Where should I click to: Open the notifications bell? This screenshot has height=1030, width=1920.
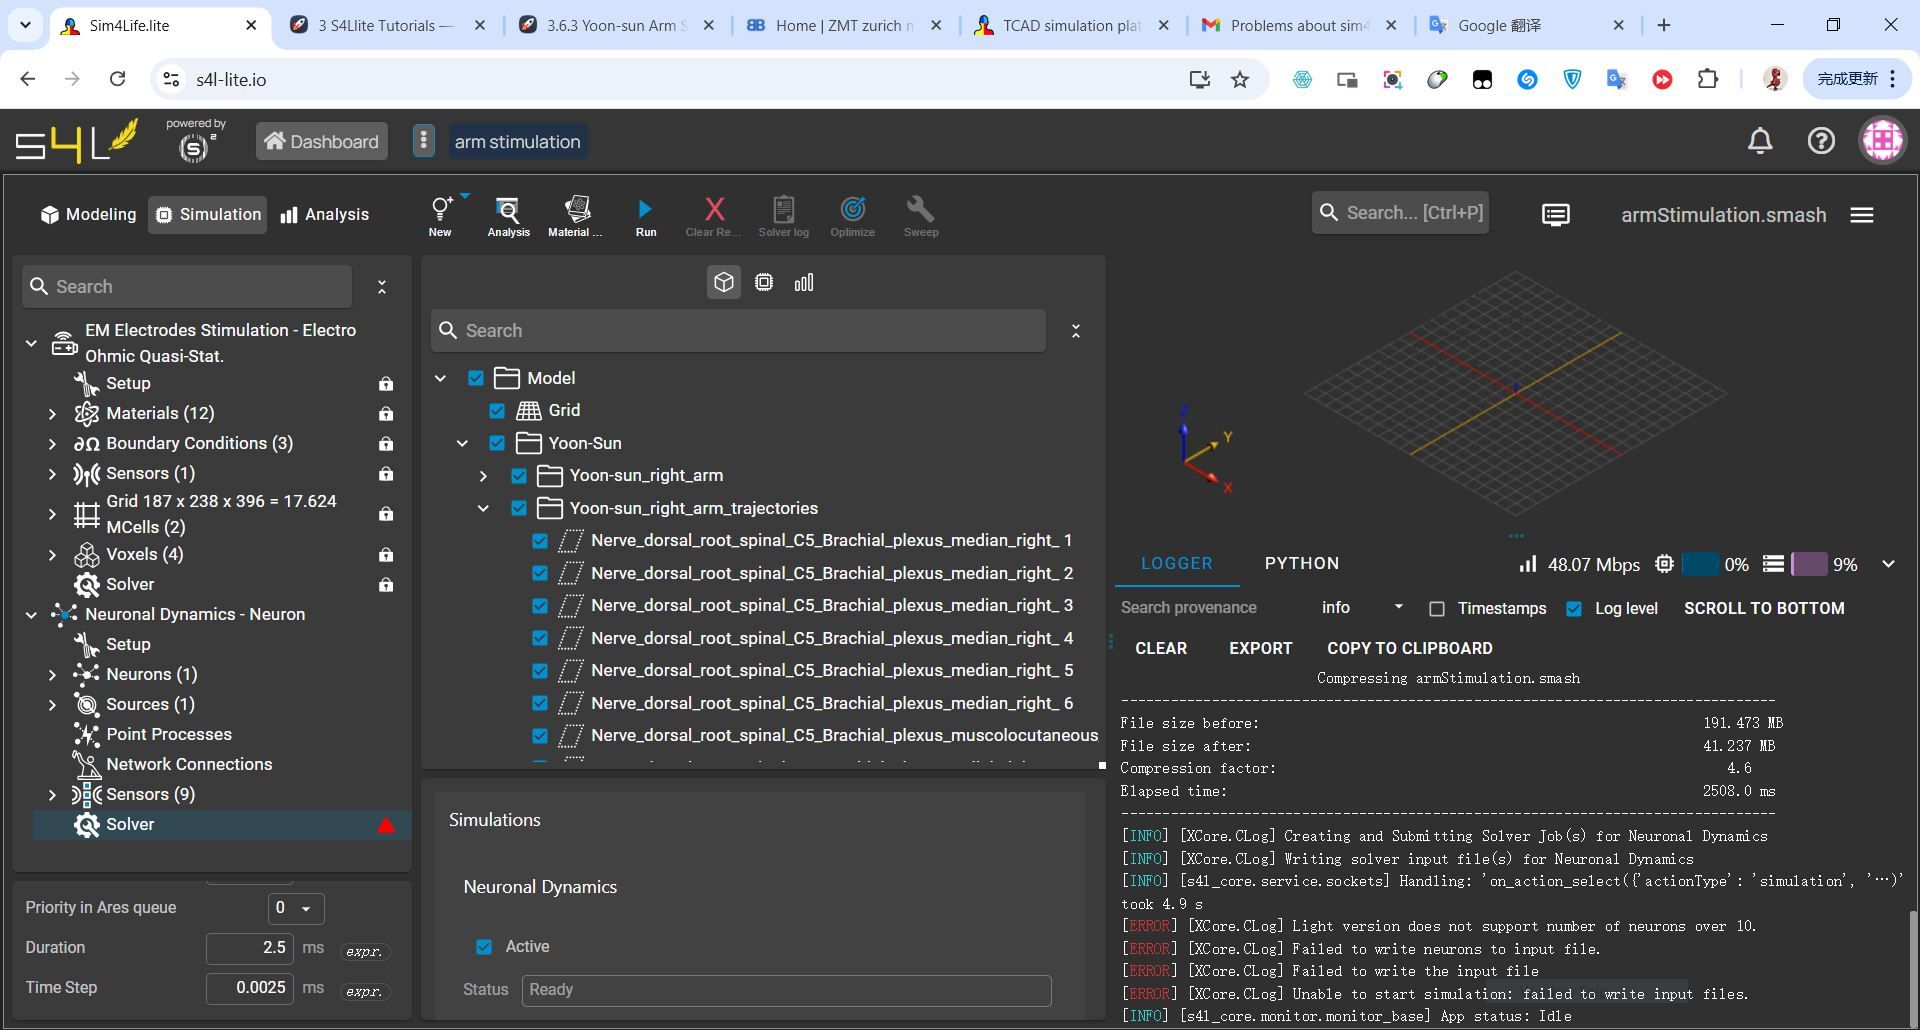tap(1760, 141)
